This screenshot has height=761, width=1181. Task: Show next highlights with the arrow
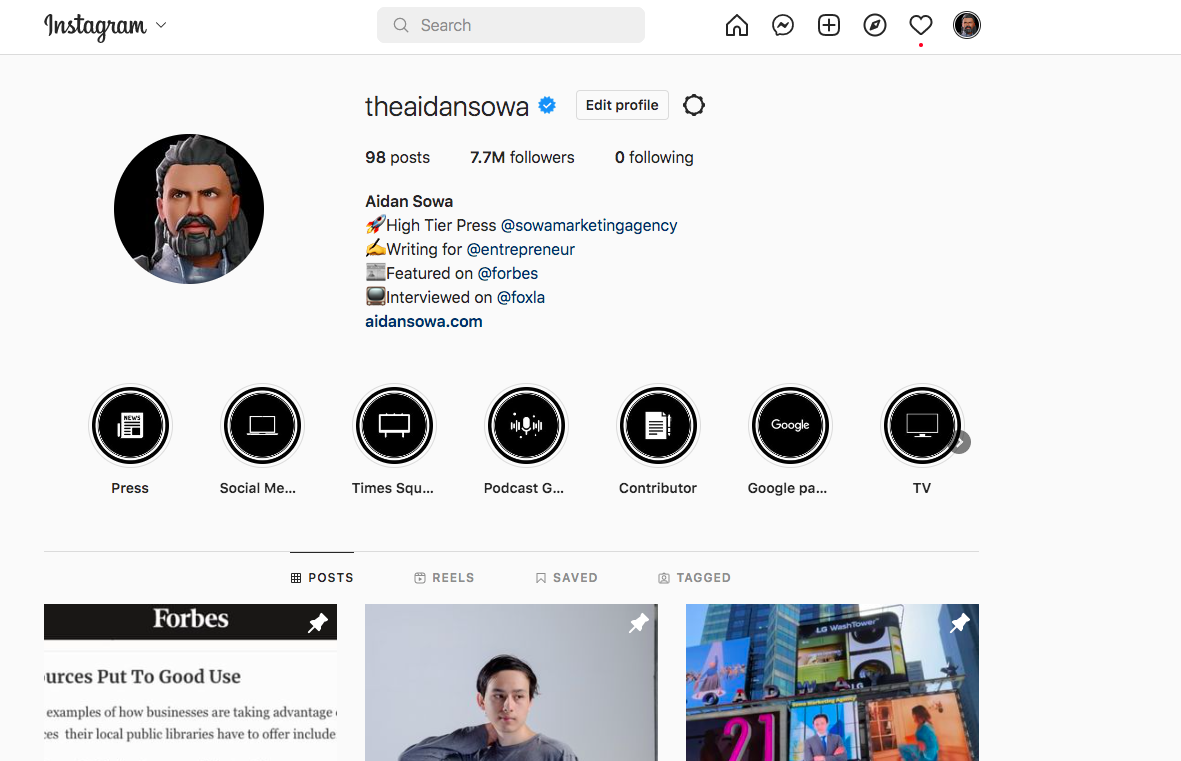tap(960, 442)
